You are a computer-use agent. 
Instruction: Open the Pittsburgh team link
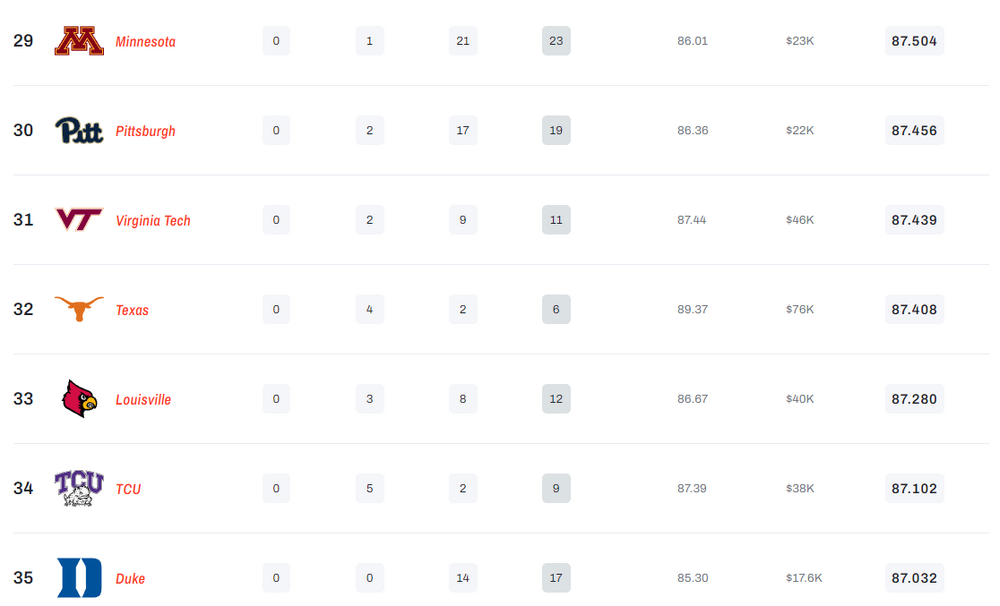click(146, 130)
